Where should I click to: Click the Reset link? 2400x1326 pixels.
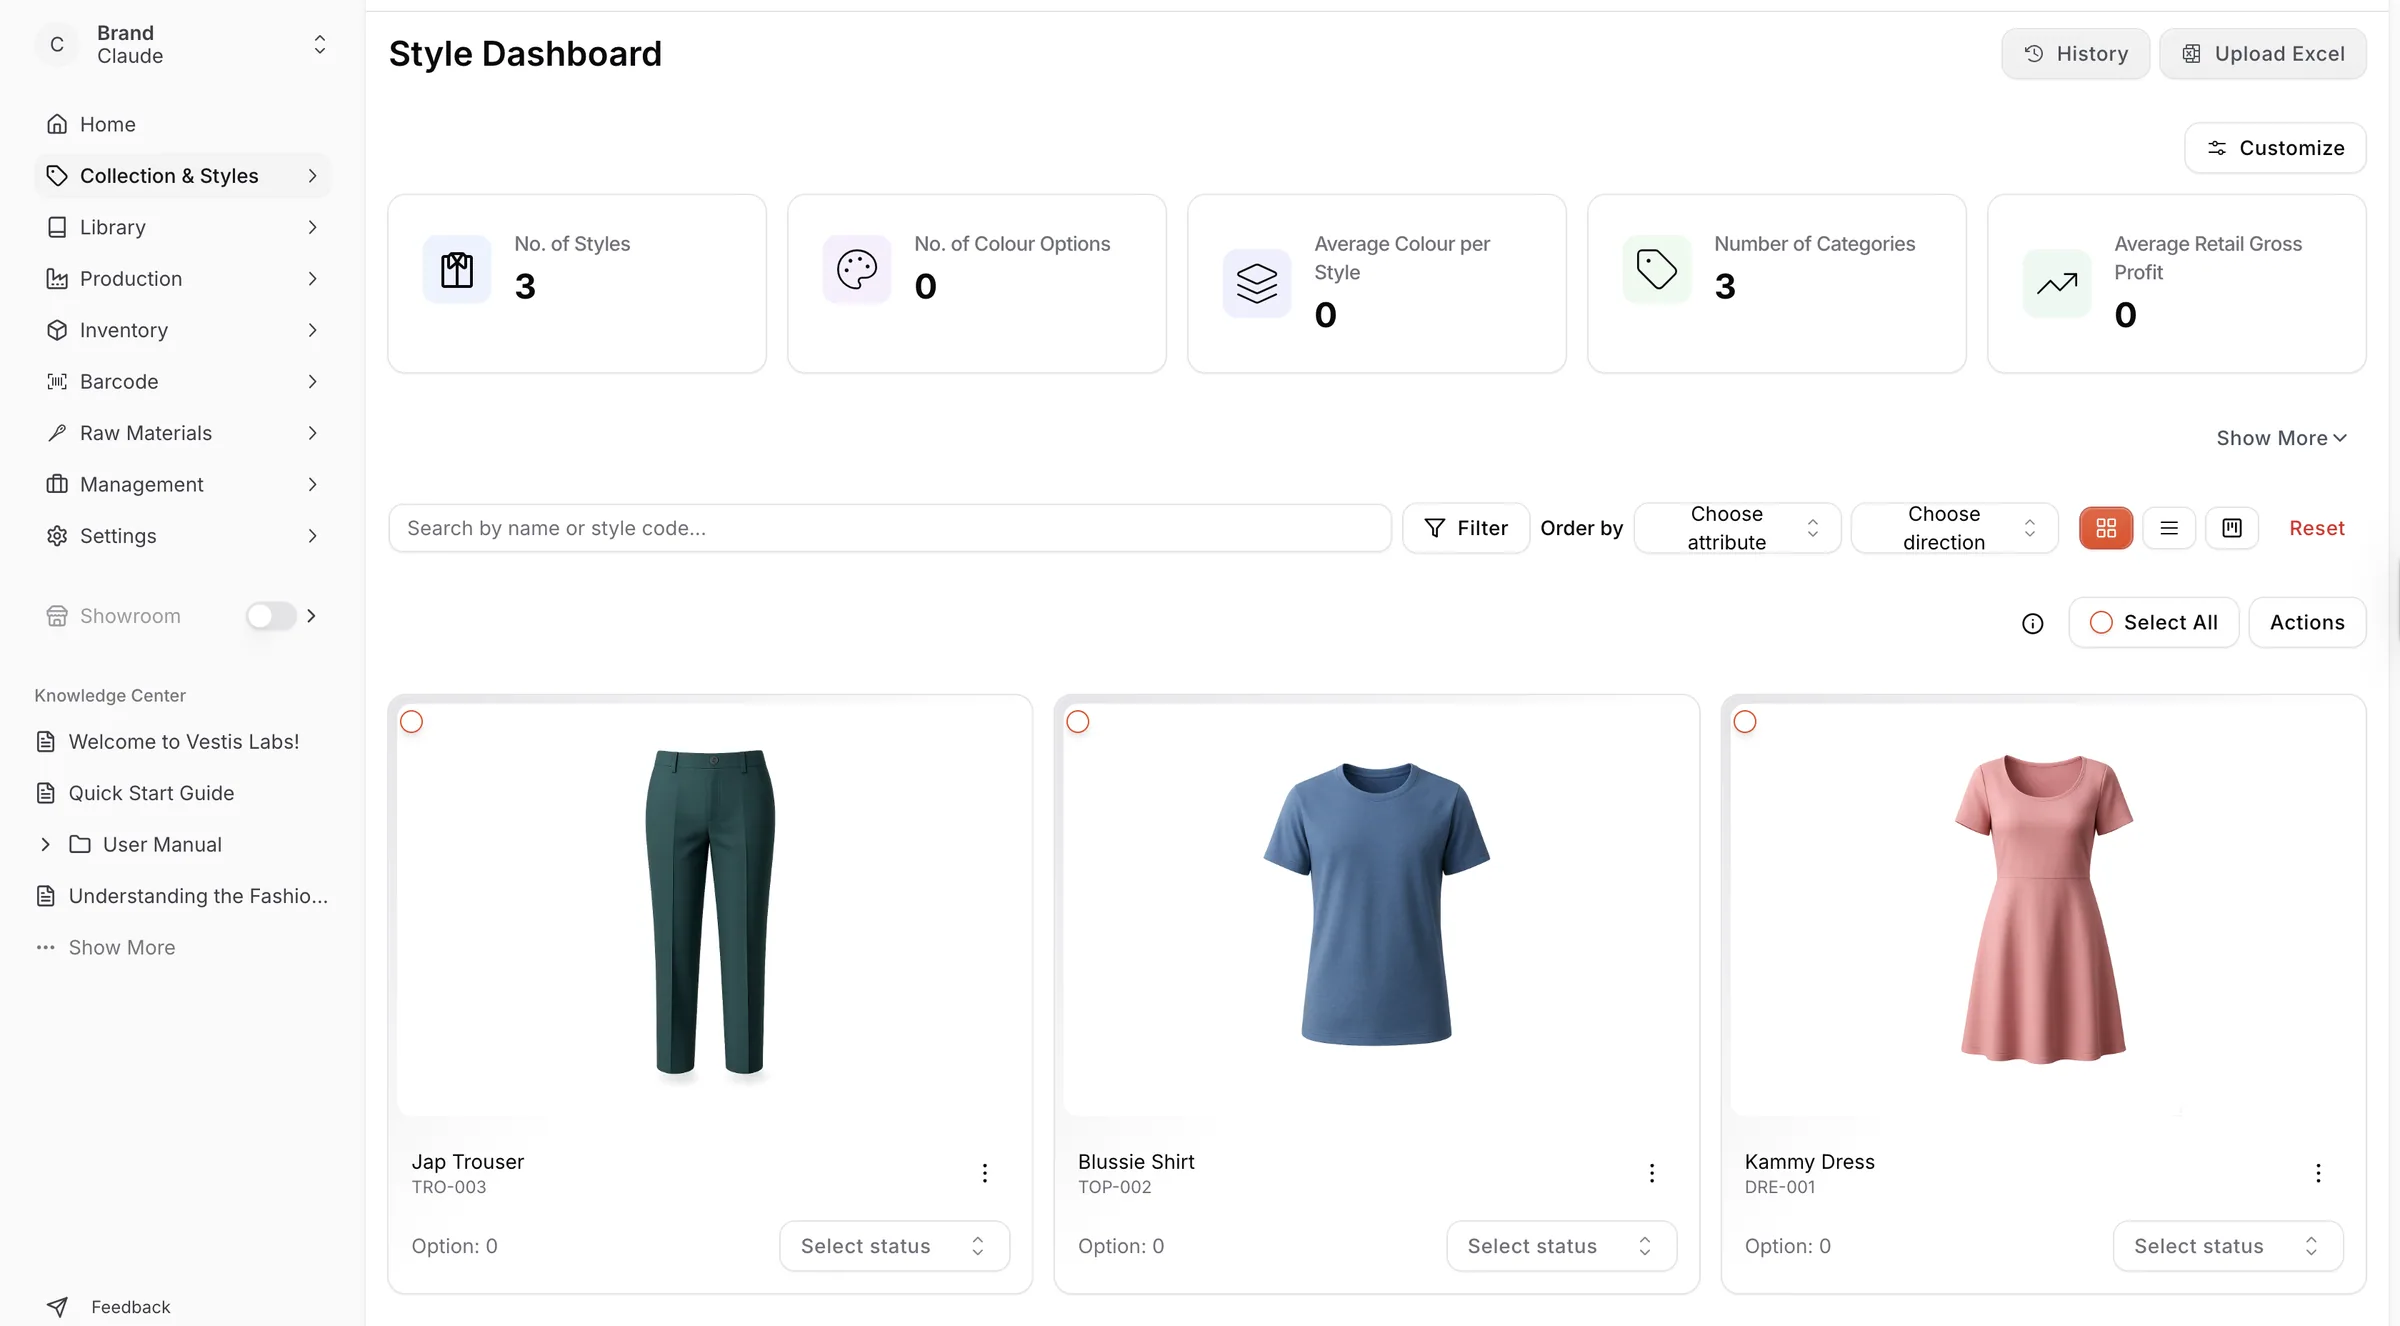(x=2317, y=528)
